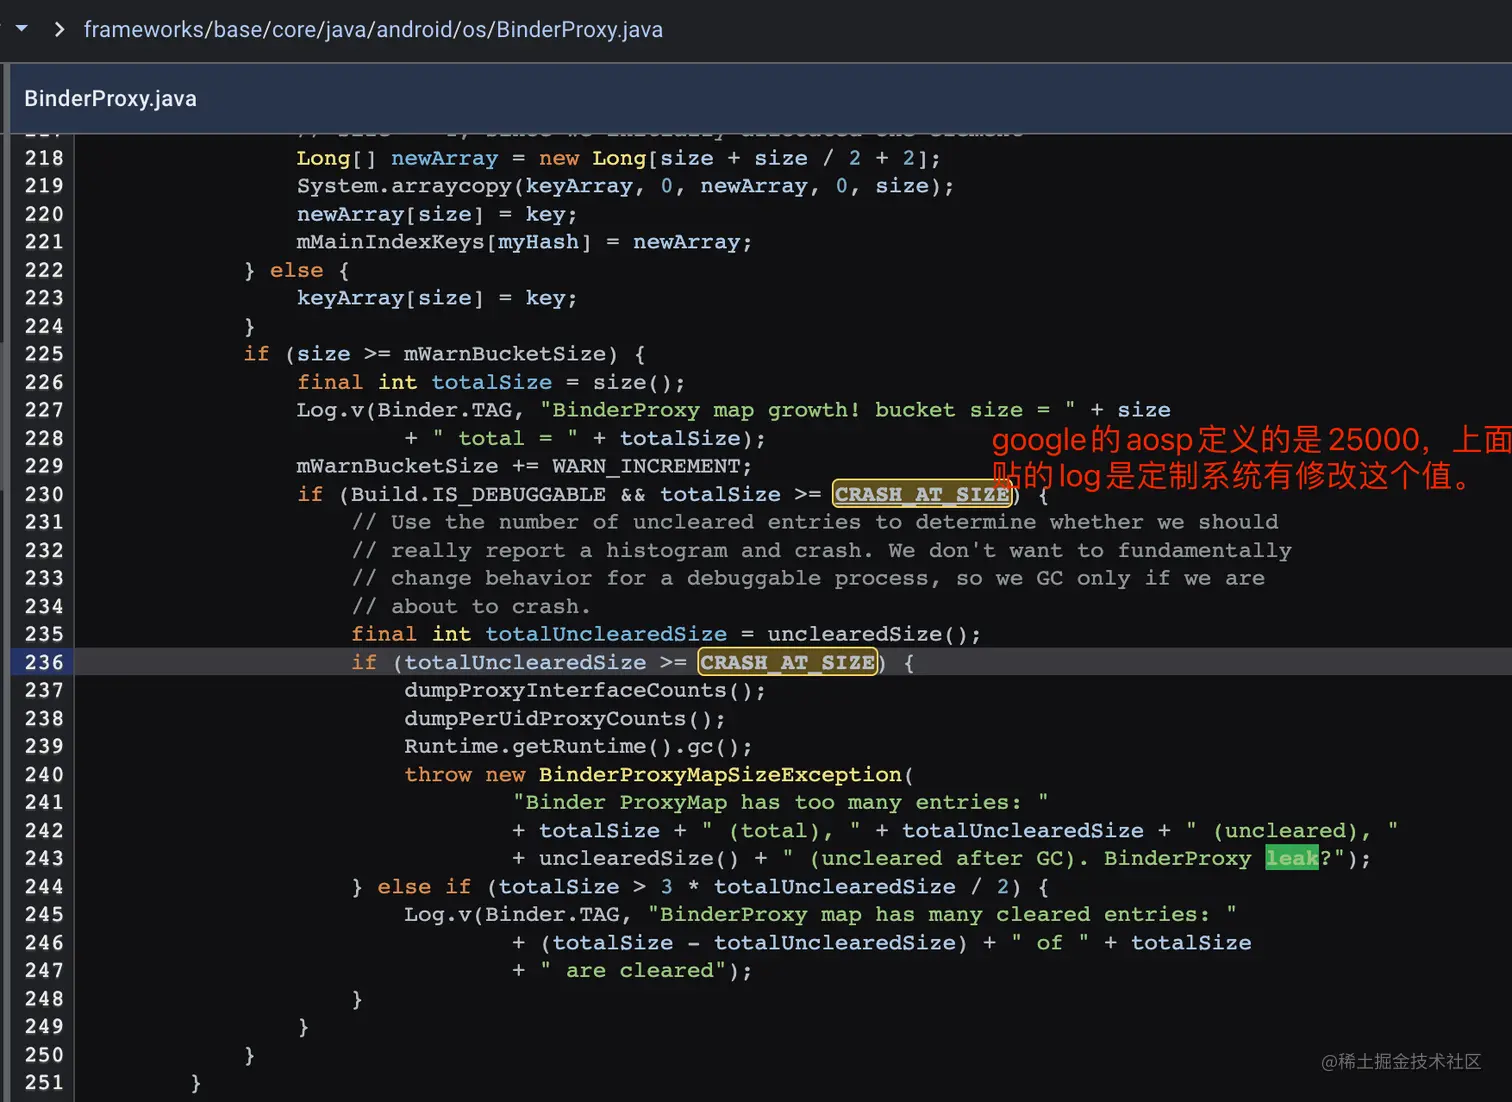Click the green highlighted word leak

click(1292, 858)
